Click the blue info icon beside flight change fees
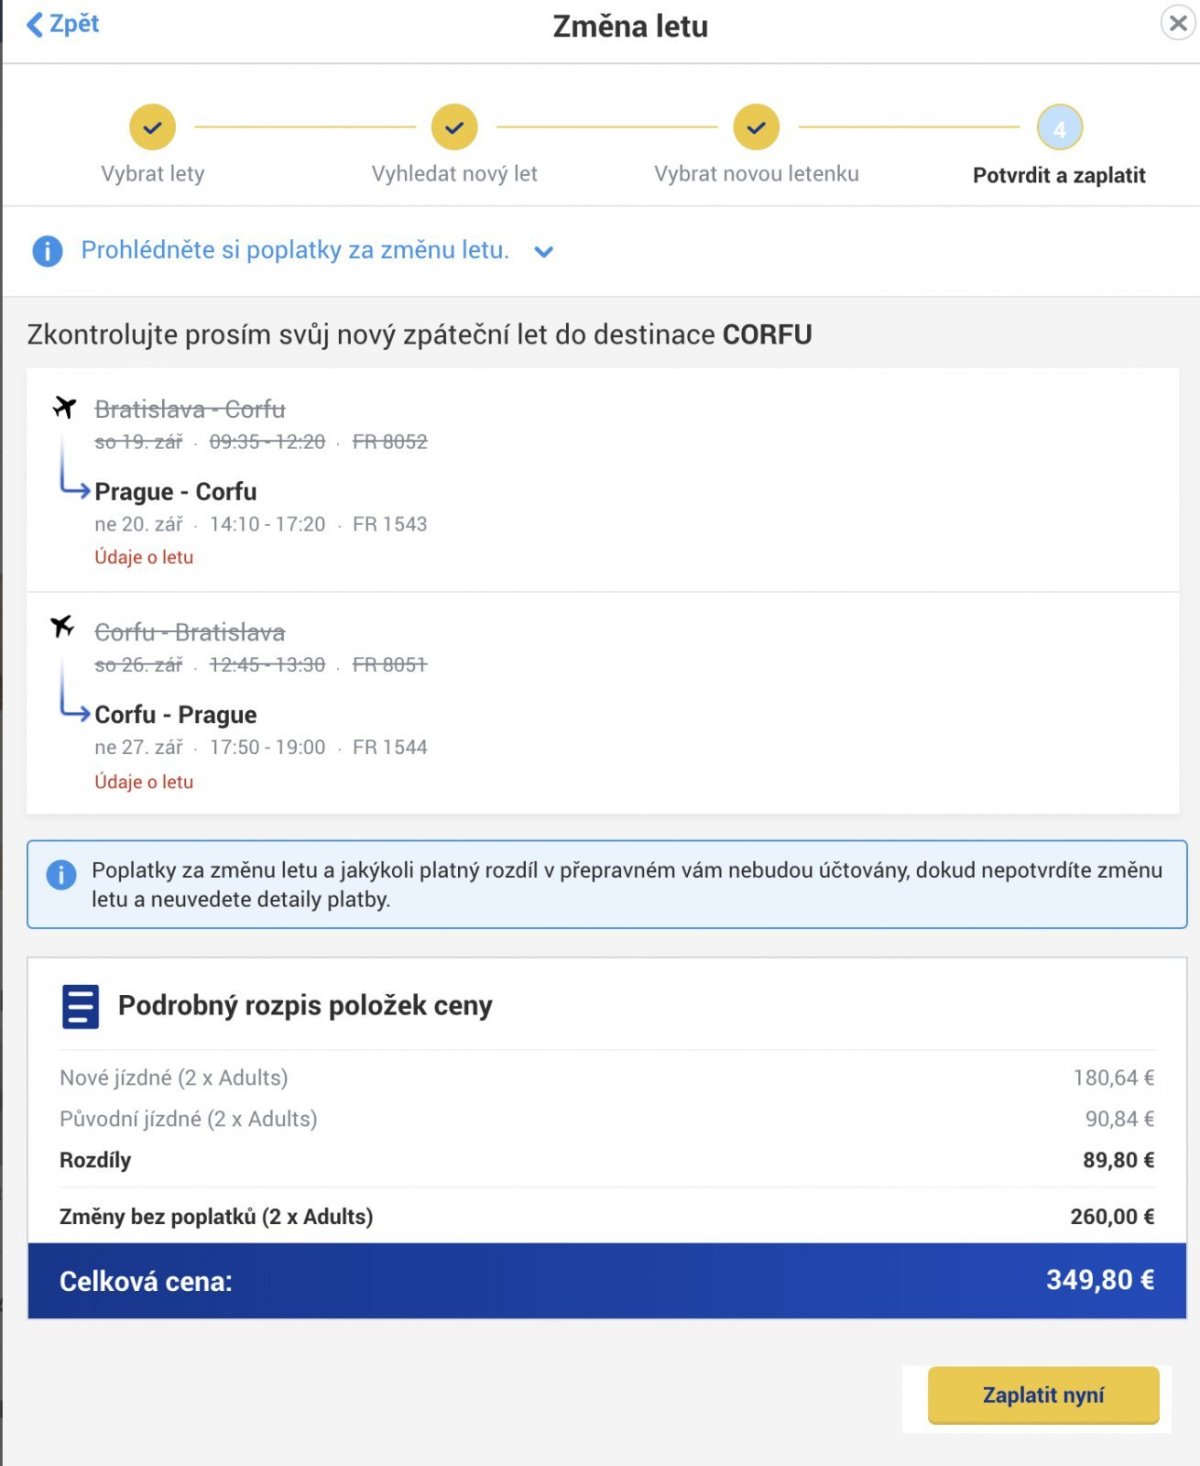The image size is (1200, 1466). tap(47, 251)
